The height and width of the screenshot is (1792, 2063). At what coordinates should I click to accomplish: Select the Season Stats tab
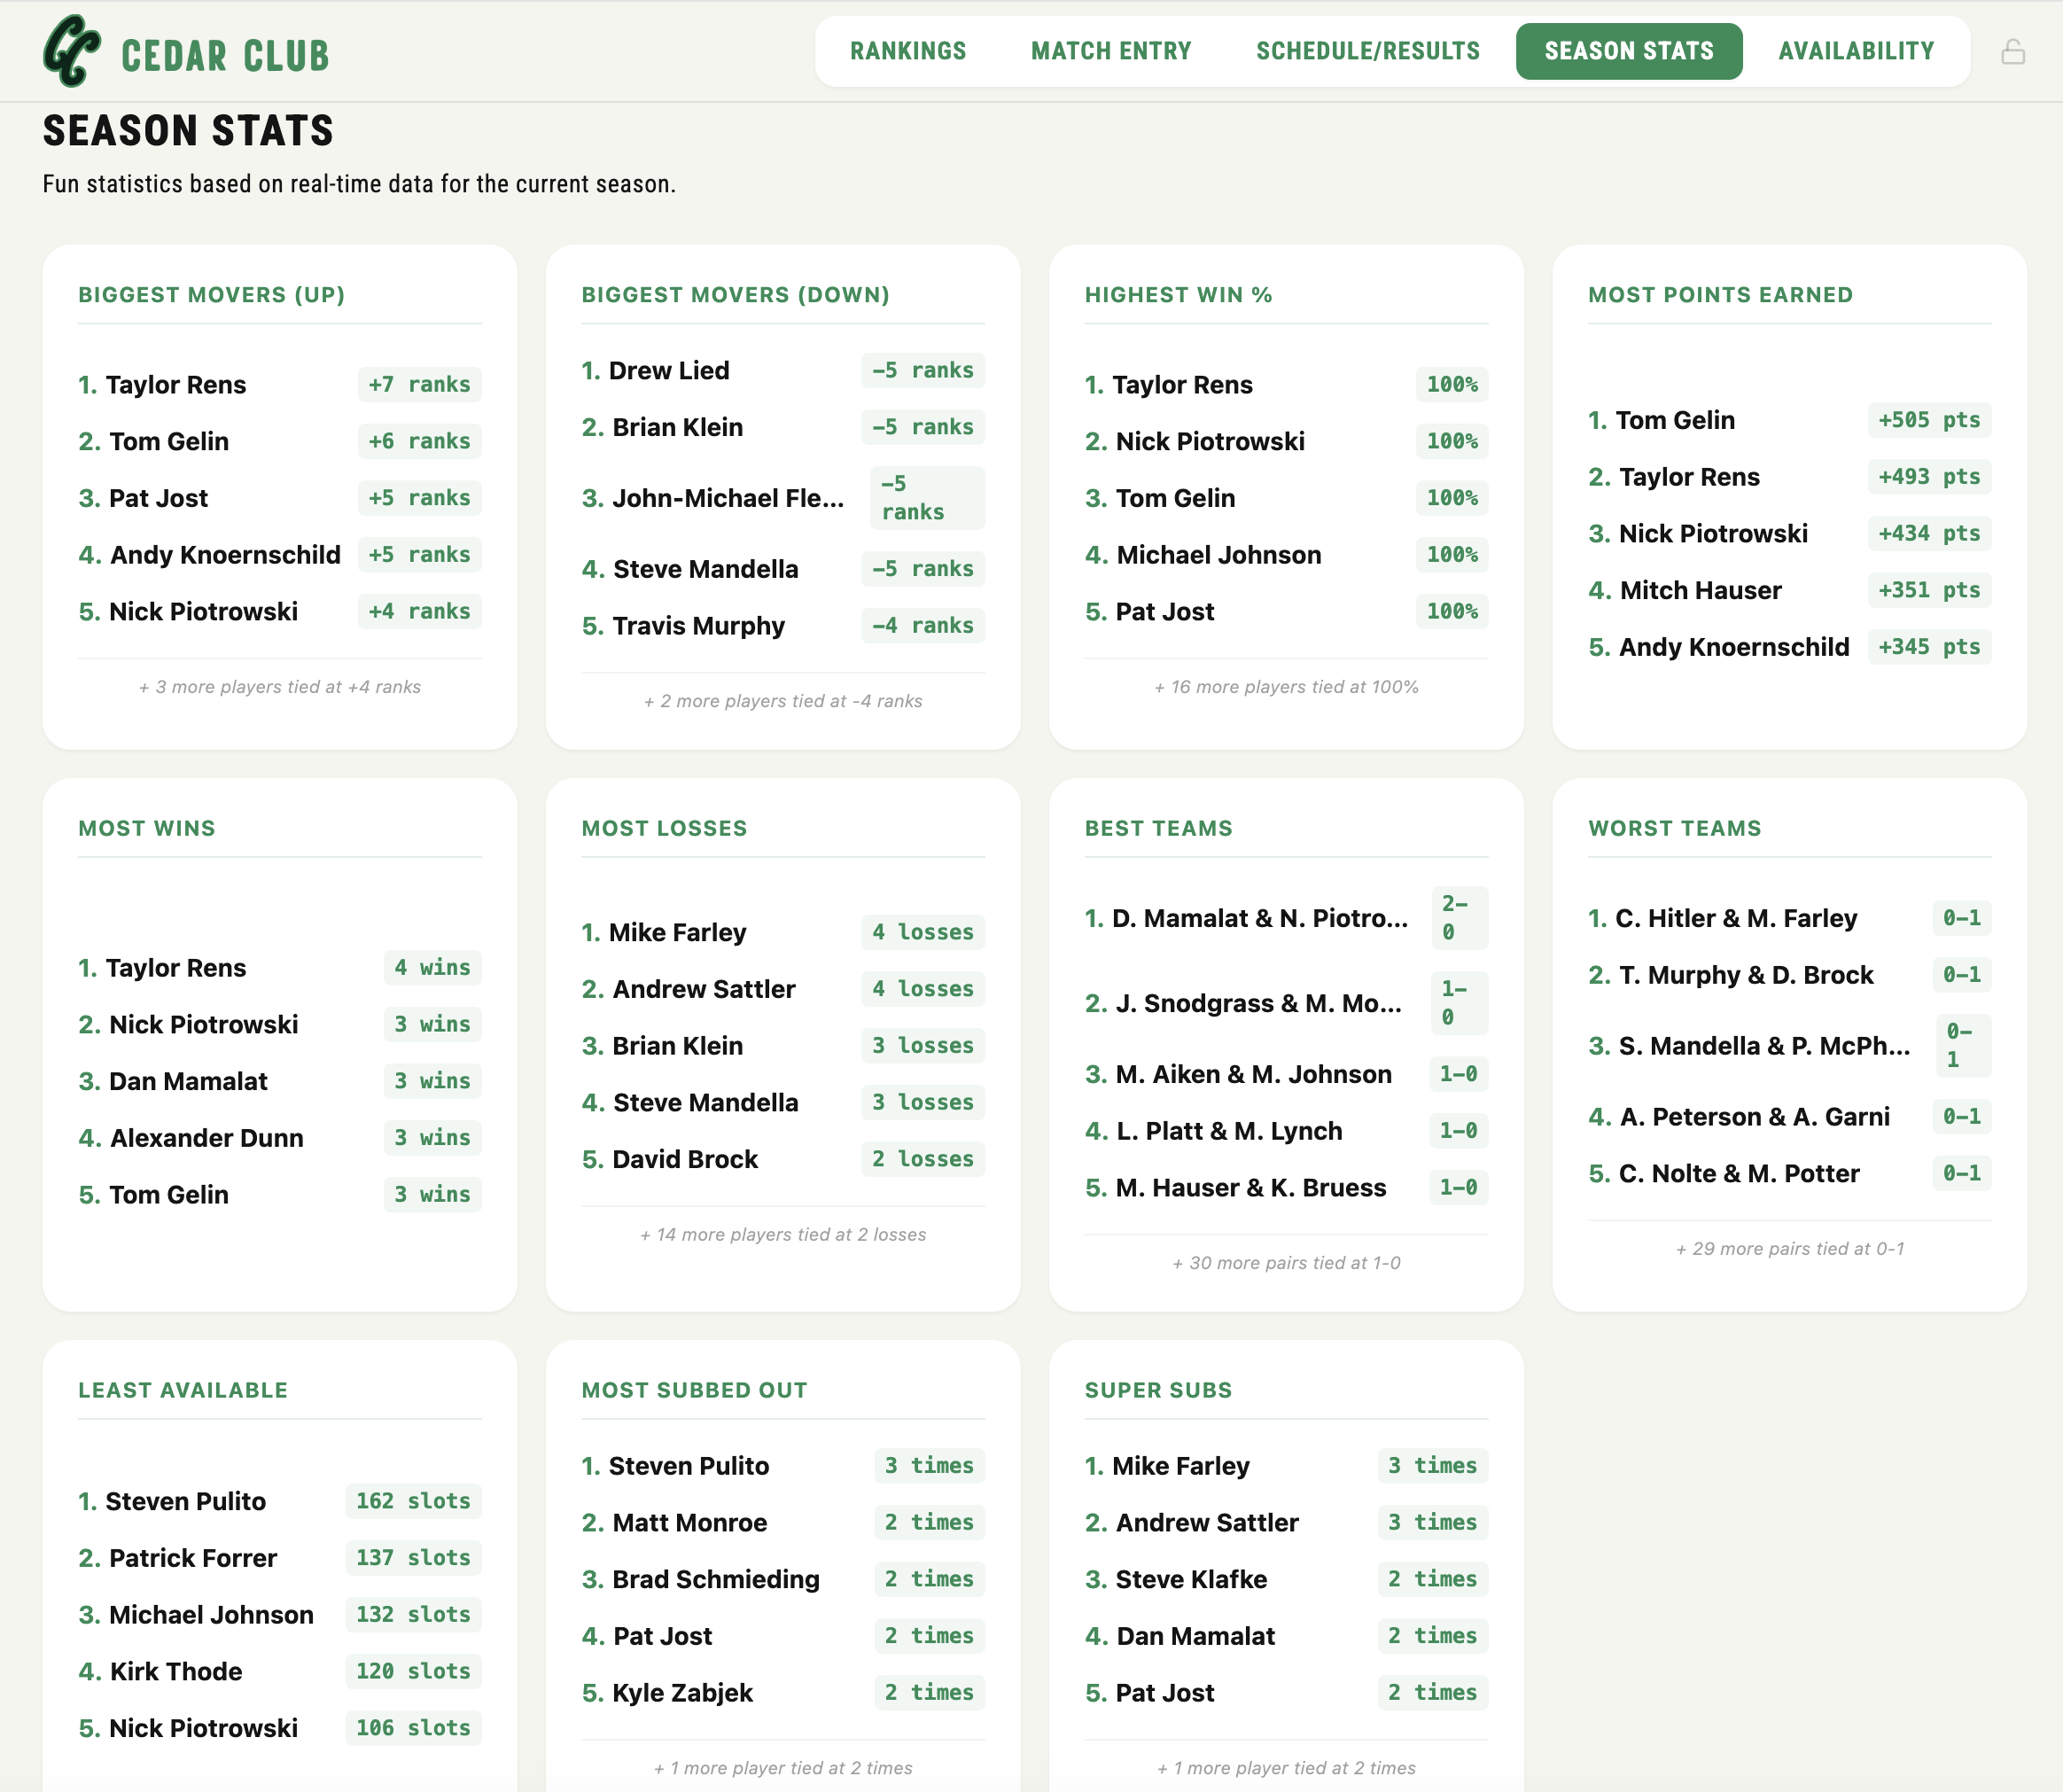(x=1629, y=51)
